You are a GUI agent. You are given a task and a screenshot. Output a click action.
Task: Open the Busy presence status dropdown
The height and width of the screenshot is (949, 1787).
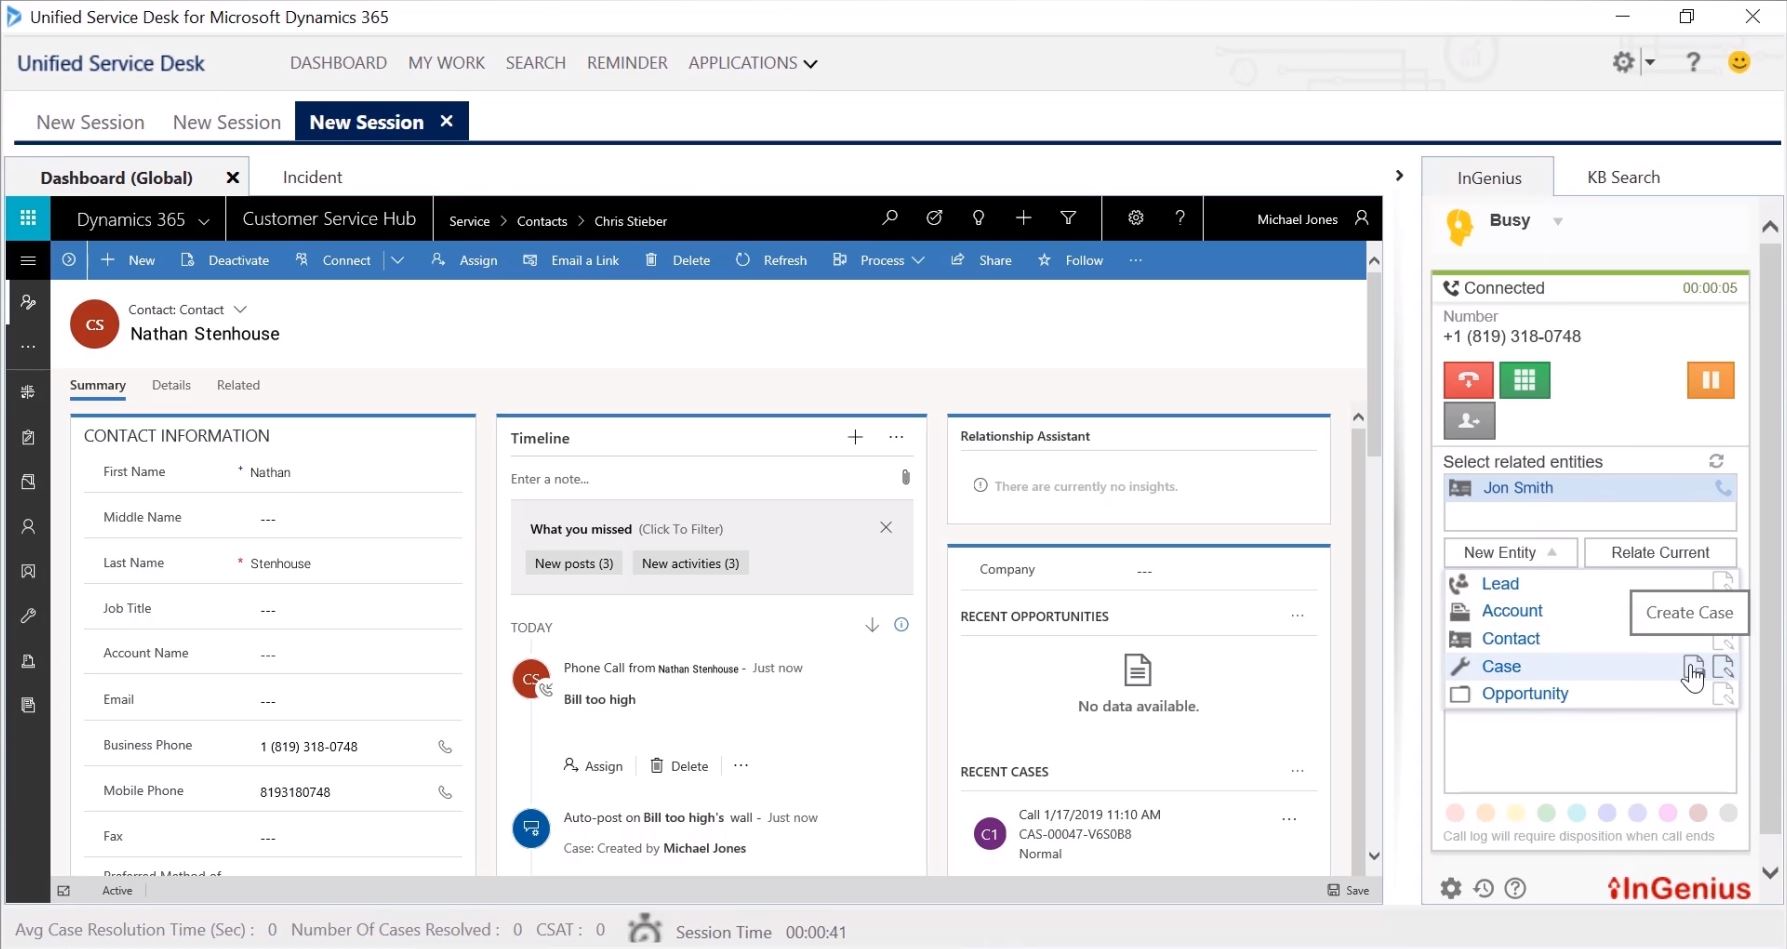pyautogui.click(x=1558, y=221)
